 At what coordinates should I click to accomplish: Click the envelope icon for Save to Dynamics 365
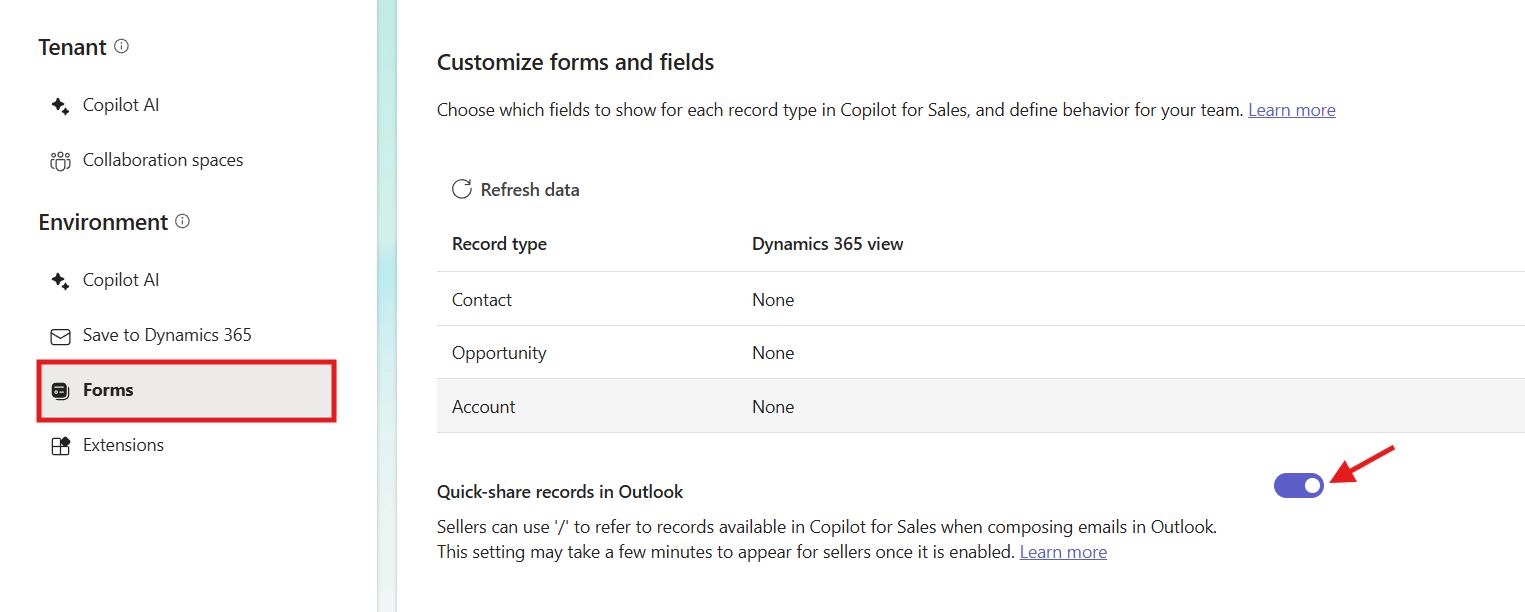60,336
